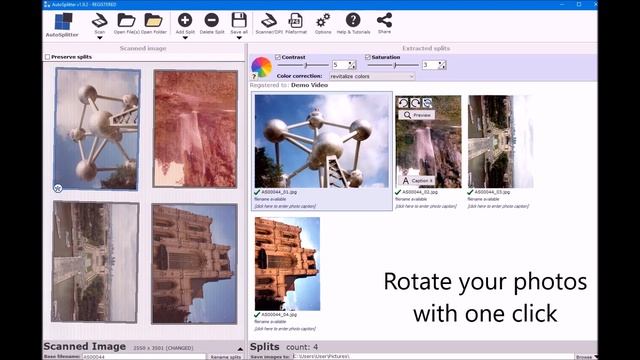Rotate the waterfall split counter-clockwise

403,103
